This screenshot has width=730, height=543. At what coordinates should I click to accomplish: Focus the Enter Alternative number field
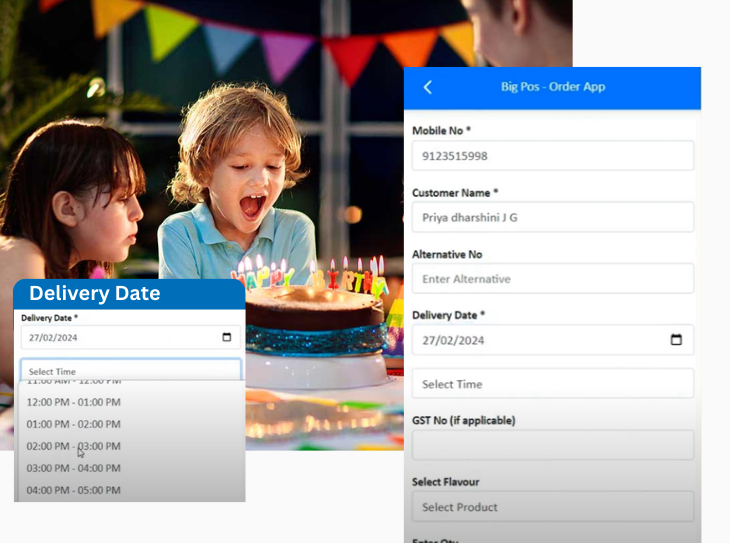tap(553, 278)
